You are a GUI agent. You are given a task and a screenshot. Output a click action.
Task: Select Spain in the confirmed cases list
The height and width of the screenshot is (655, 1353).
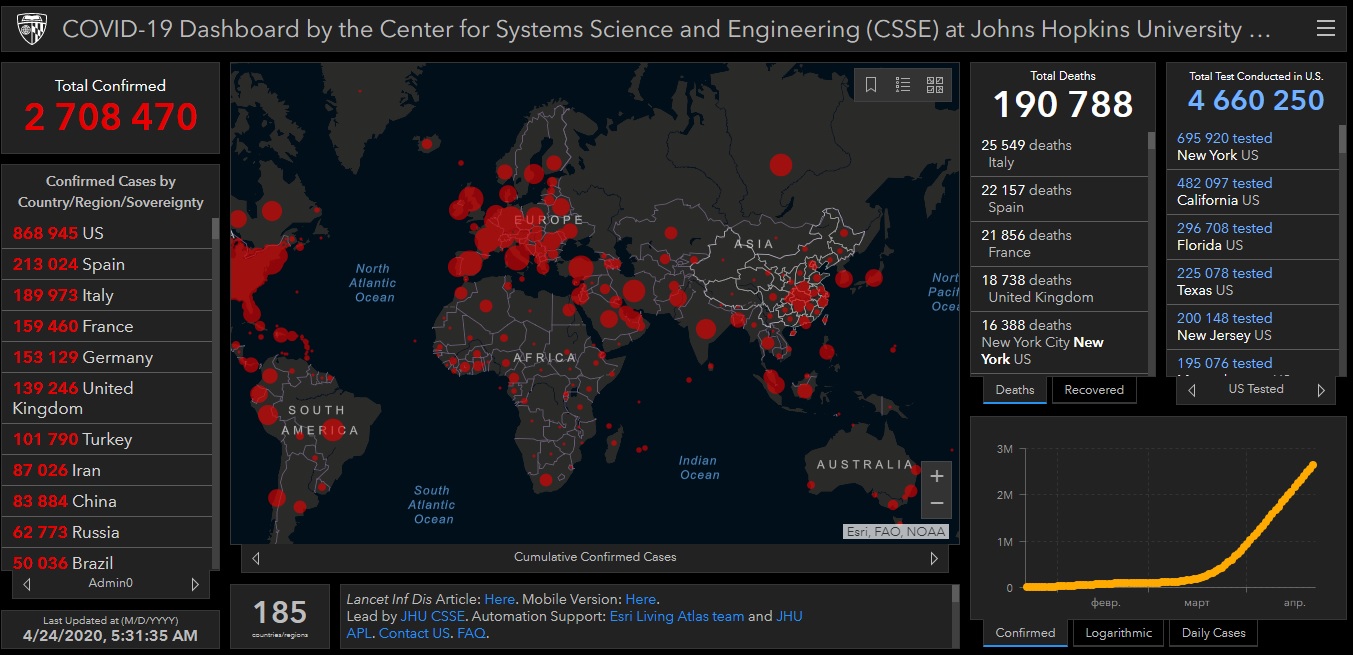tap(105, 264)
